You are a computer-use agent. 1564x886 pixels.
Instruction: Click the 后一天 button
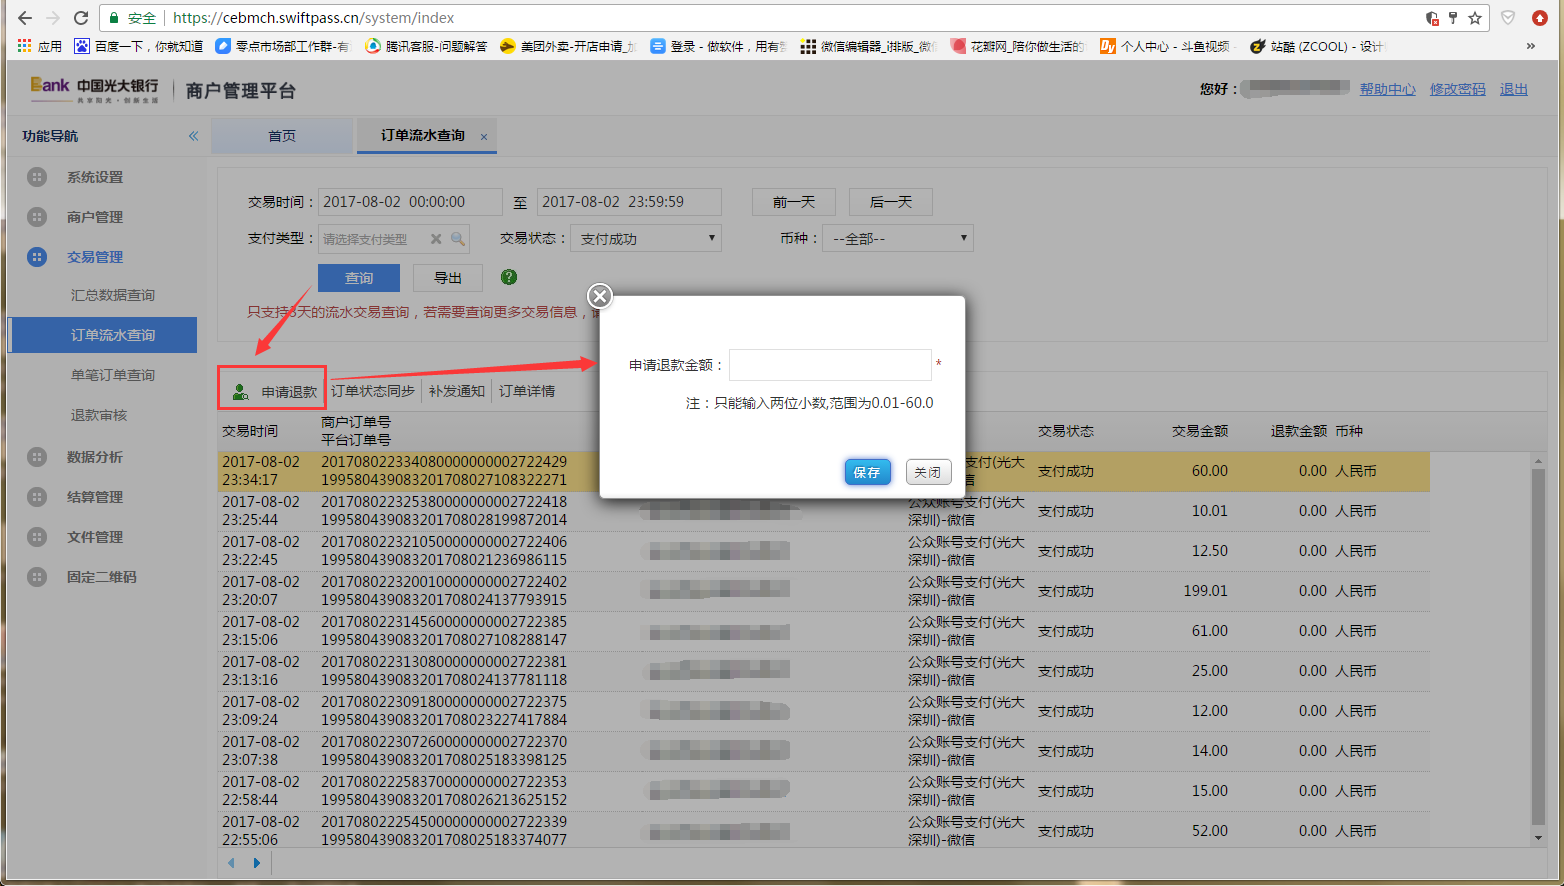click(x=891, y=202)
